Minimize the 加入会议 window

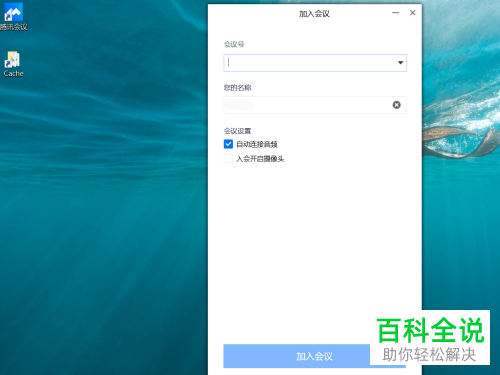tap(395, 13)
